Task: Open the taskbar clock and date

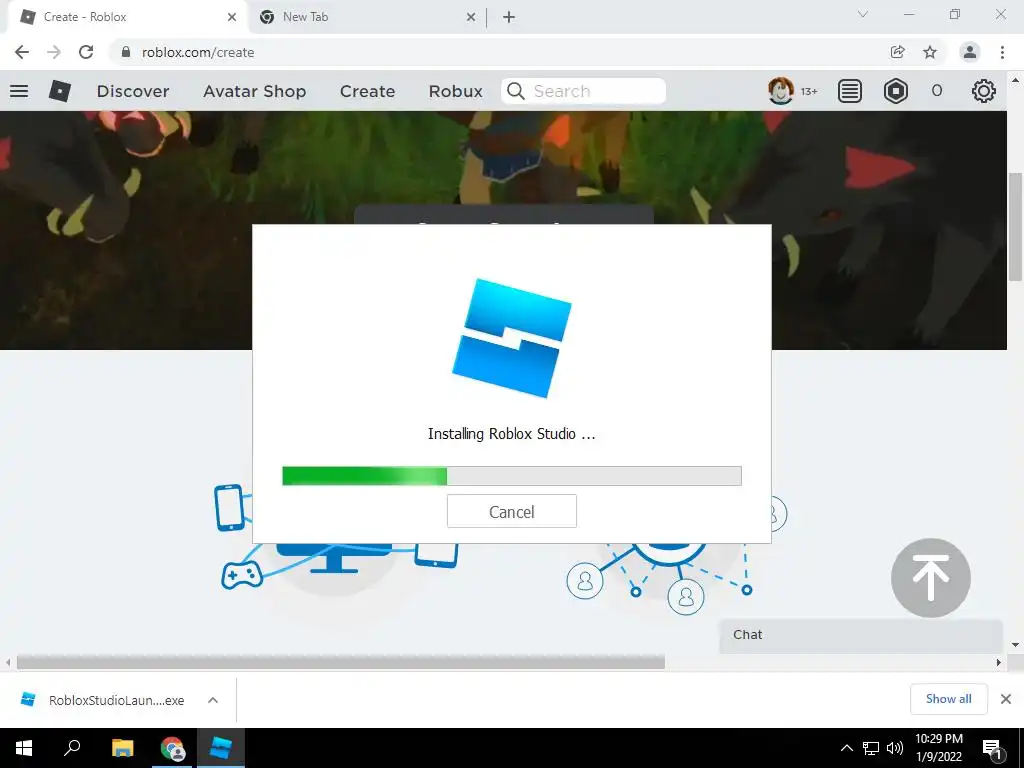Action: pos(938,748)
